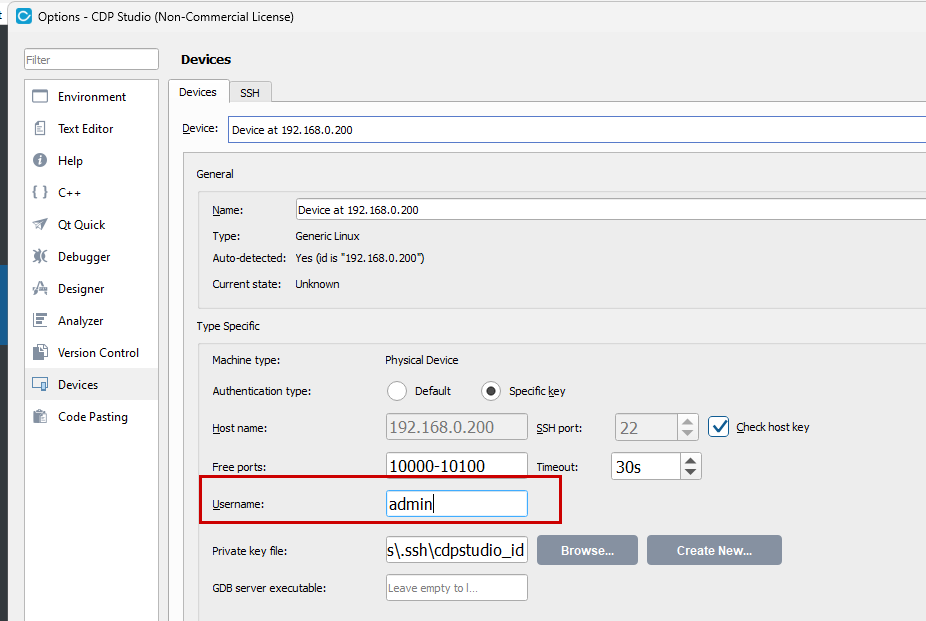This screenshot has height=621, width=926.
Task: Click the Help info circle icon
Action: pos(40,160)
